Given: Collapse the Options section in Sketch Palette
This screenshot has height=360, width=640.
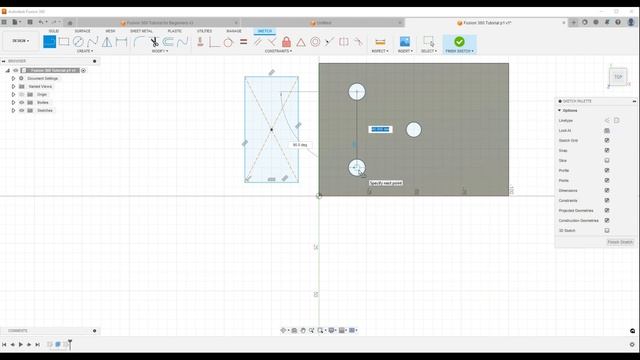Looking at the screenshot, I should [x=560, y=111].
